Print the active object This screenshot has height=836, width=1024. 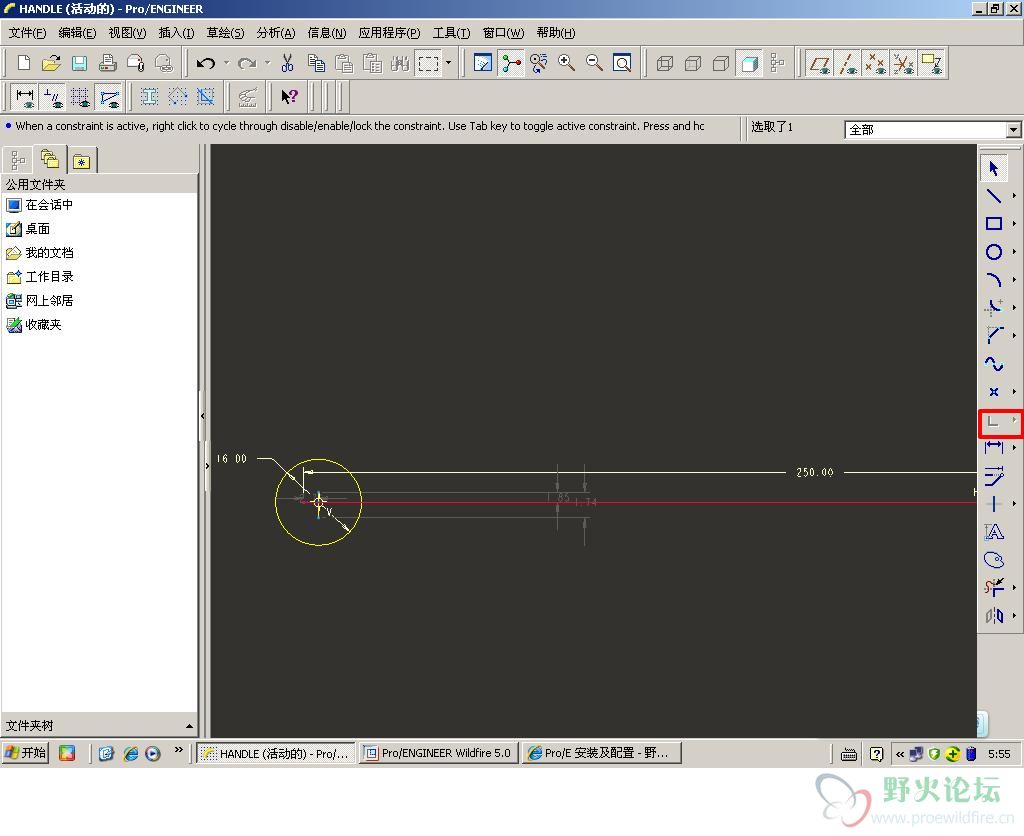tap(107, 63)
